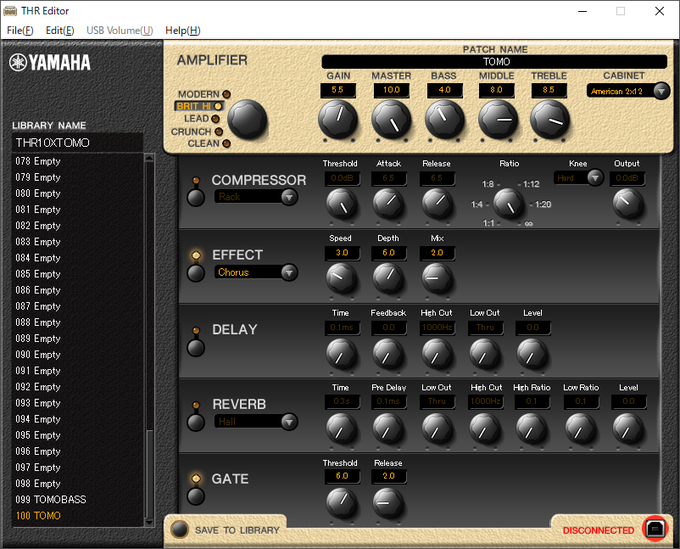Open the File menu
This screenshot has height=549, width=680.
click(20, 30)
